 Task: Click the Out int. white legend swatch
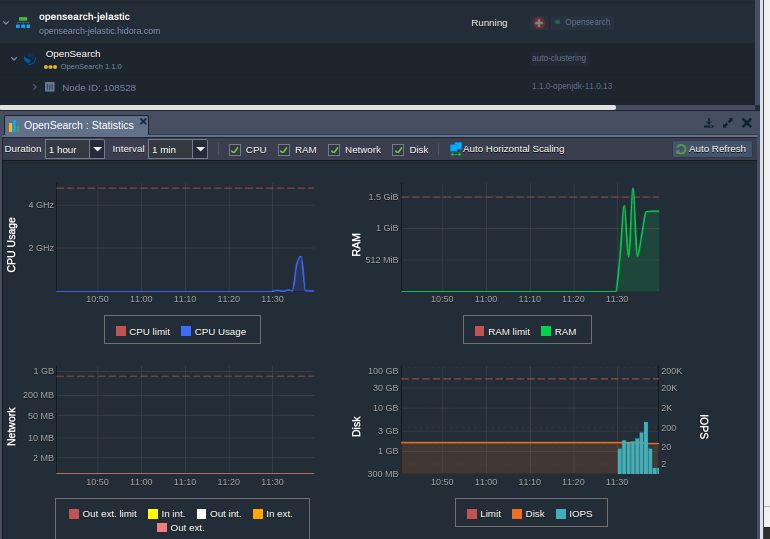pyautogui.click(x=201, y=514)
